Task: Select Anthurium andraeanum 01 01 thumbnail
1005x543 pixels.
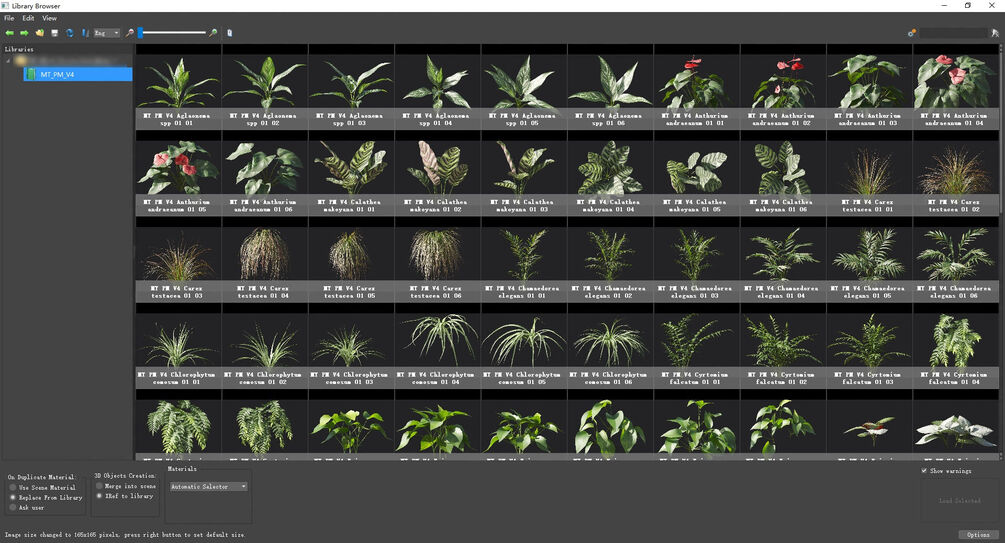Action: point(696,87)
